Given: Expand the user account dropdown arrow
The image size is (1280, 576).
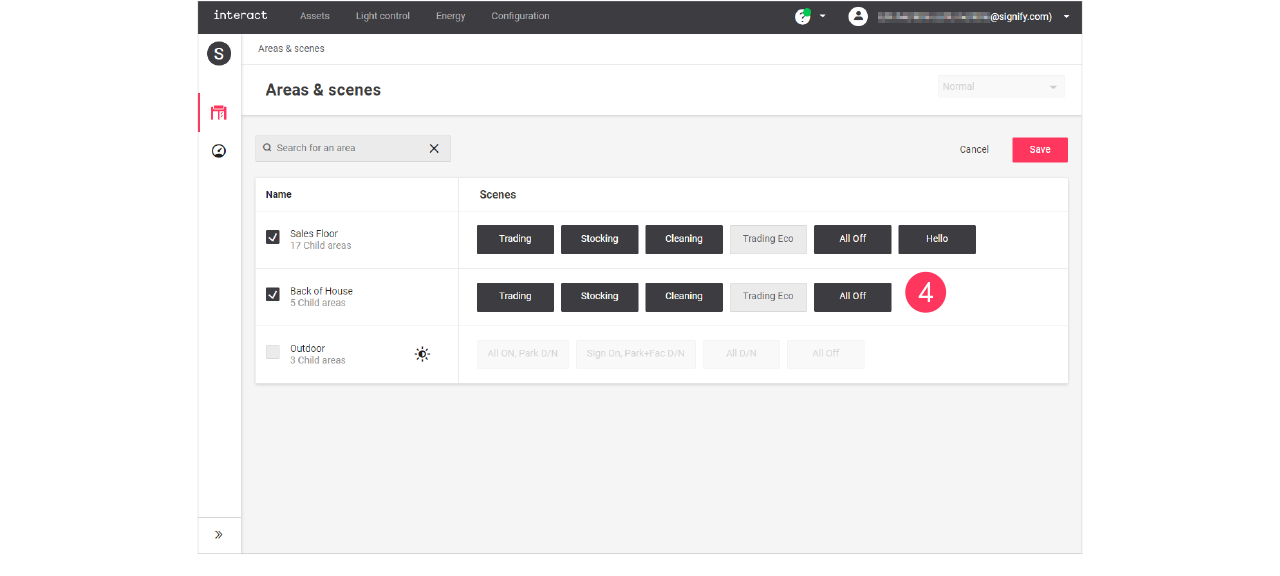Looking at the screenshot, I should coord(1066,17).
